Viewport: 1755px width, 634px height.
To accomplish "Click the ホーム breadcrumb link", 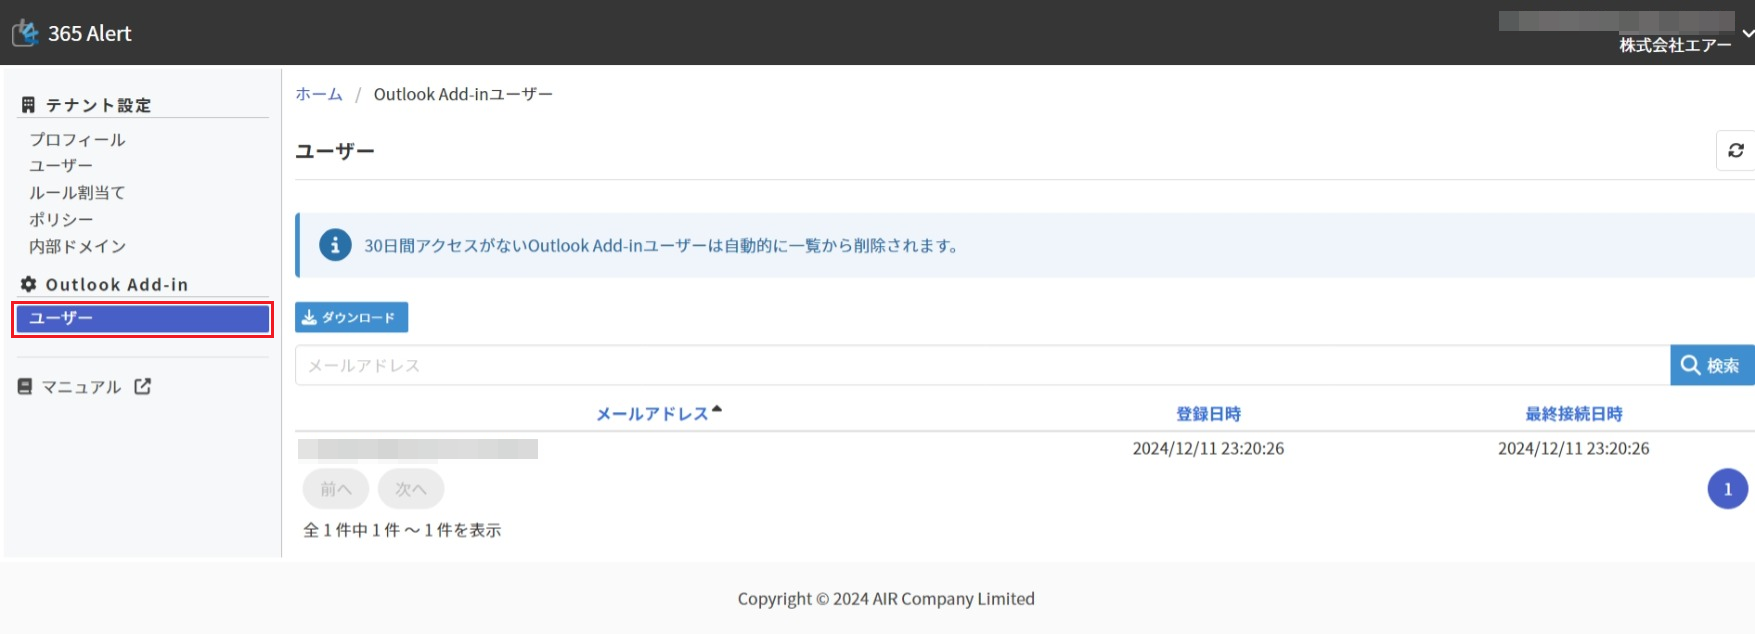I will click(318, 94).
